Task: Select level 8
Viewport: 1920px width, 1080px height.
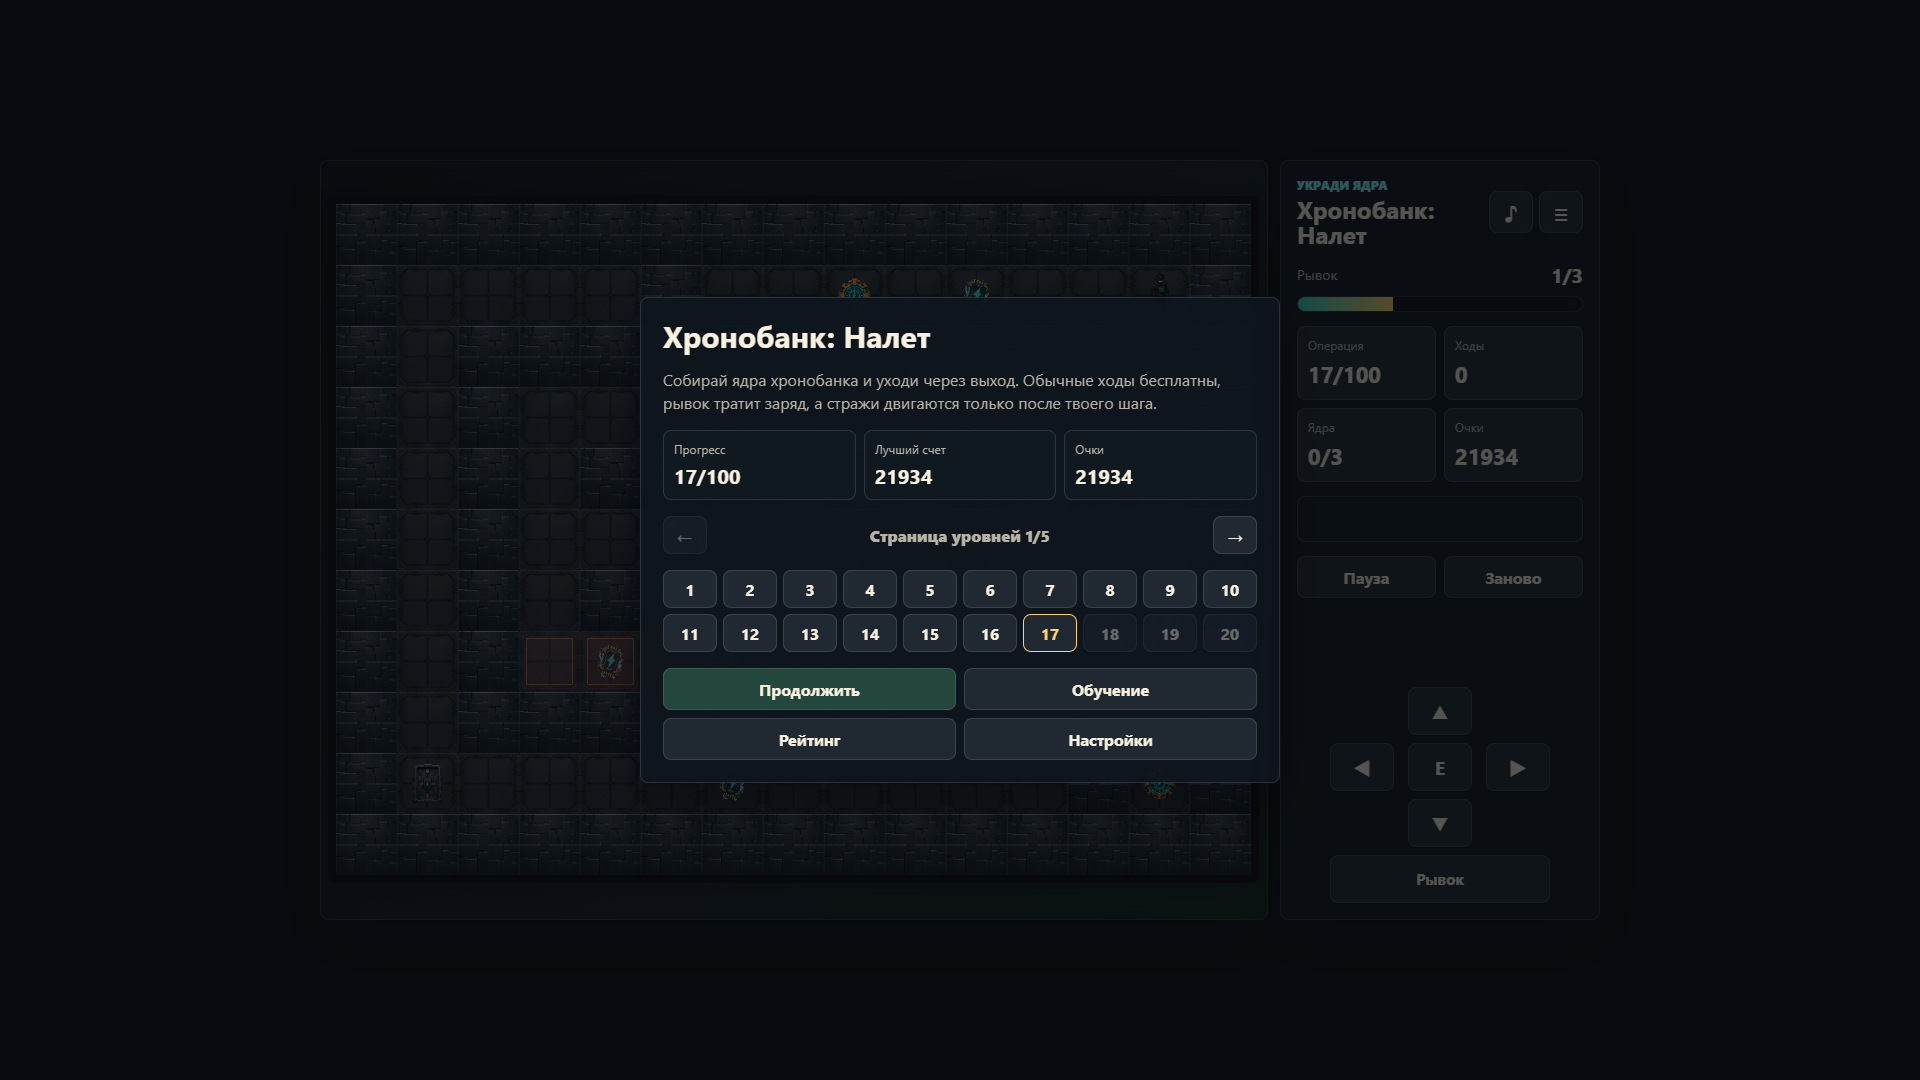Action: 1109,590
